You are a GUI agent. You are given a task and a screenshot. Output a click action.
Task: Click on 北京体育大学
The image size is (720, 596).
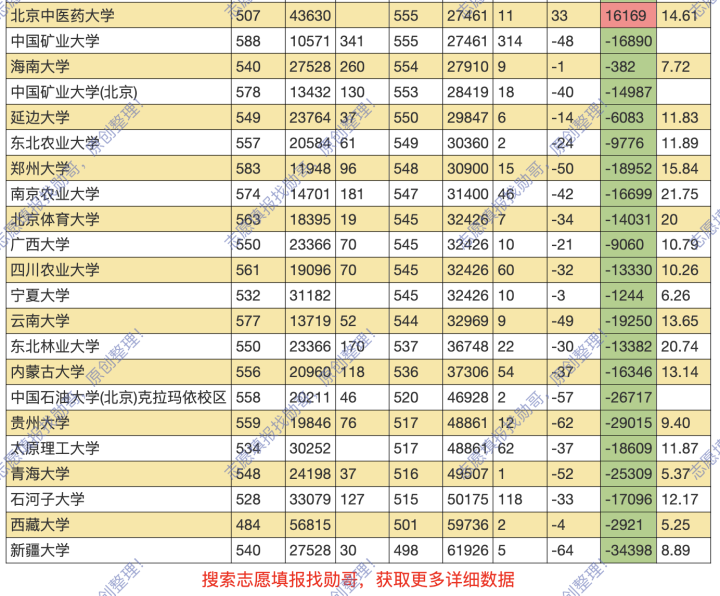[x=118, y=219]
